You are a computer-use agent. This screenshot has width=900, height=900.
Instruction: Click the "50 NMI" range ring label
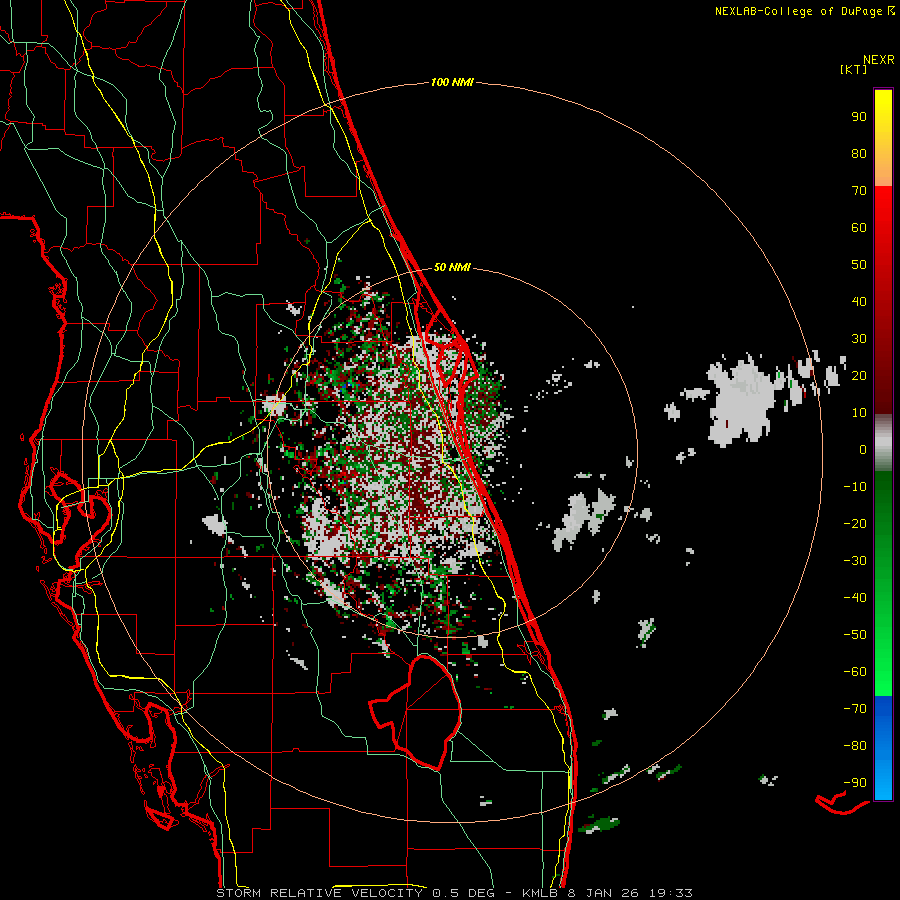pyautogui.click(x=452, y=267)
